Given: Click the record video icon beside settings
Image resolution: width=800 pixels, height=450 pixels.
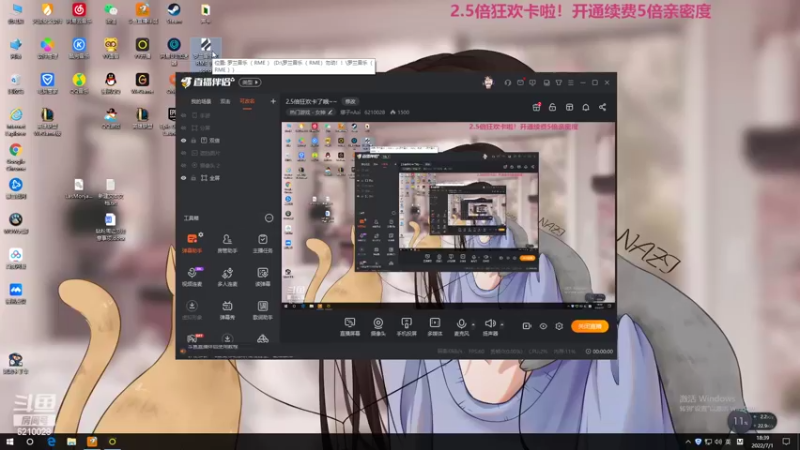Looking at the screenshot, I should tap(527, 326).
